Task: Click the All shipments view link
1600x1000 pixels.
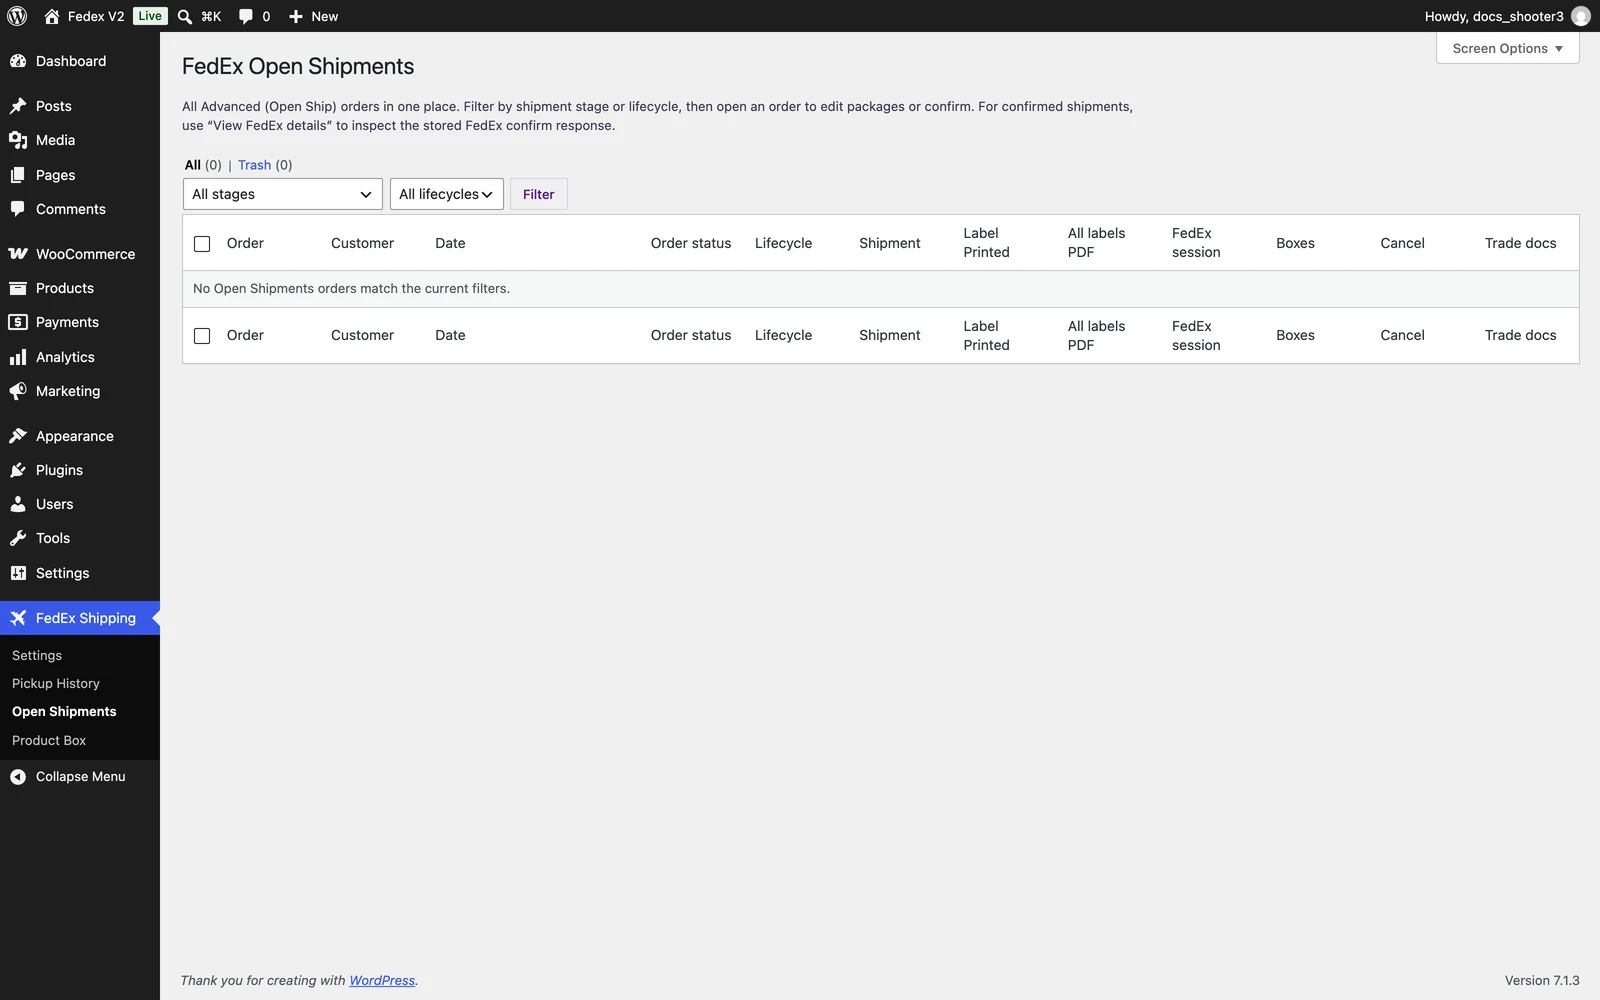Action: (193, 165)
